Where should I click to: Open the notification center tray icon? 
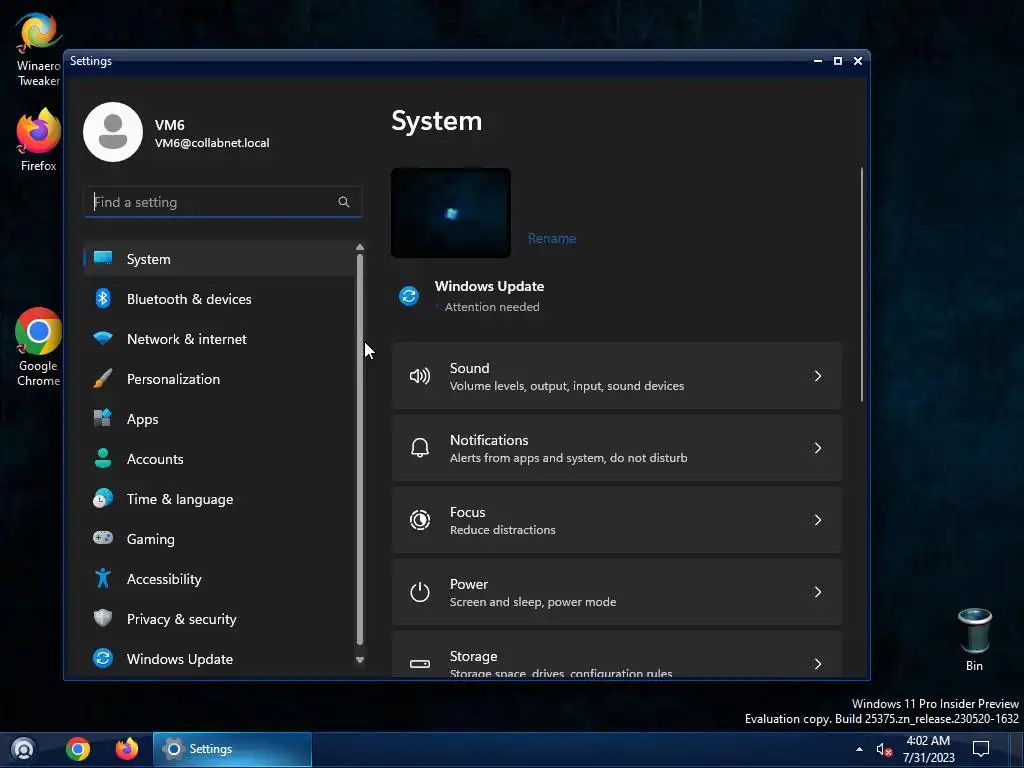pyautogui.click(x=980, y=748)
